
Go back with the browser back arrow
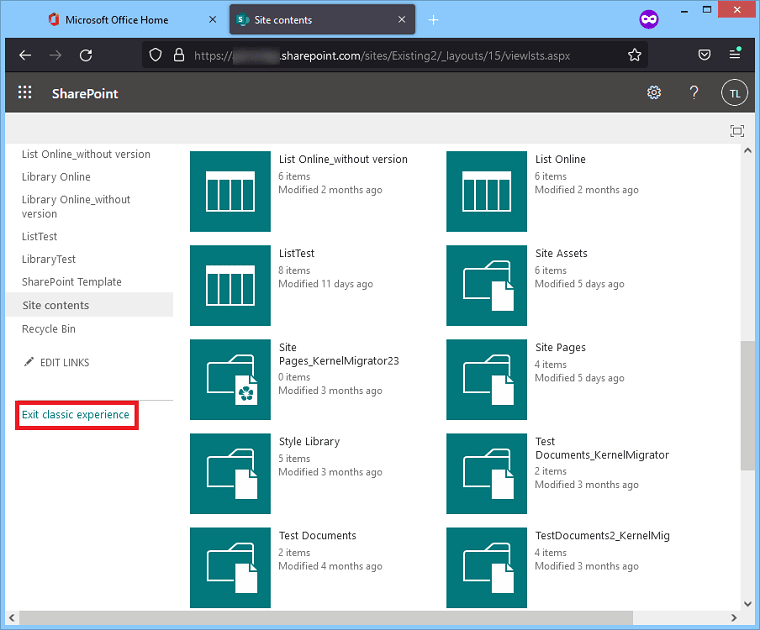click(x=25, y=55)
